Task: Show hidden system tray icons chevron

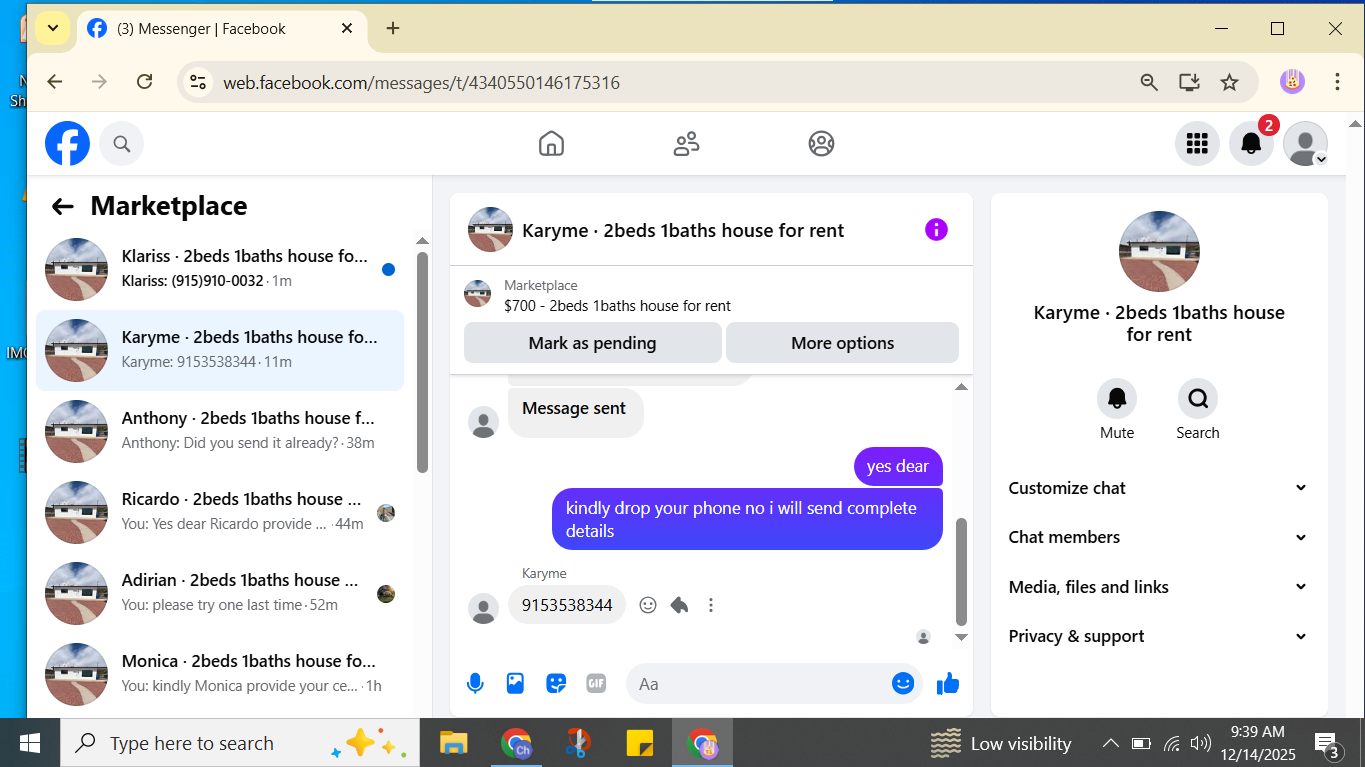Action: 1110,743
